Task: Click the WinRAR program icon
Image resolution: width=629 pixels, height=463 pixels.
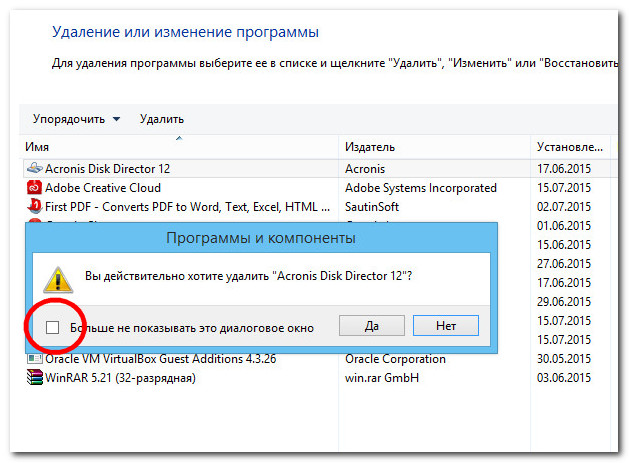Action: (34, 378)
